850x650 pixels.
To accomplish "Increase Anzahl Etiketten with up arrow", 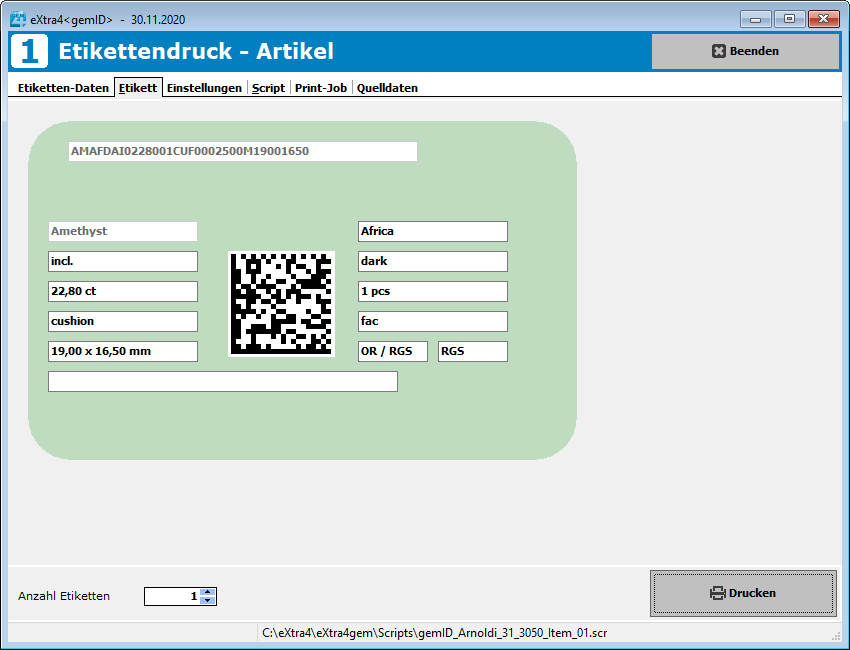I will pyautogui.click(x=208, y=592).
